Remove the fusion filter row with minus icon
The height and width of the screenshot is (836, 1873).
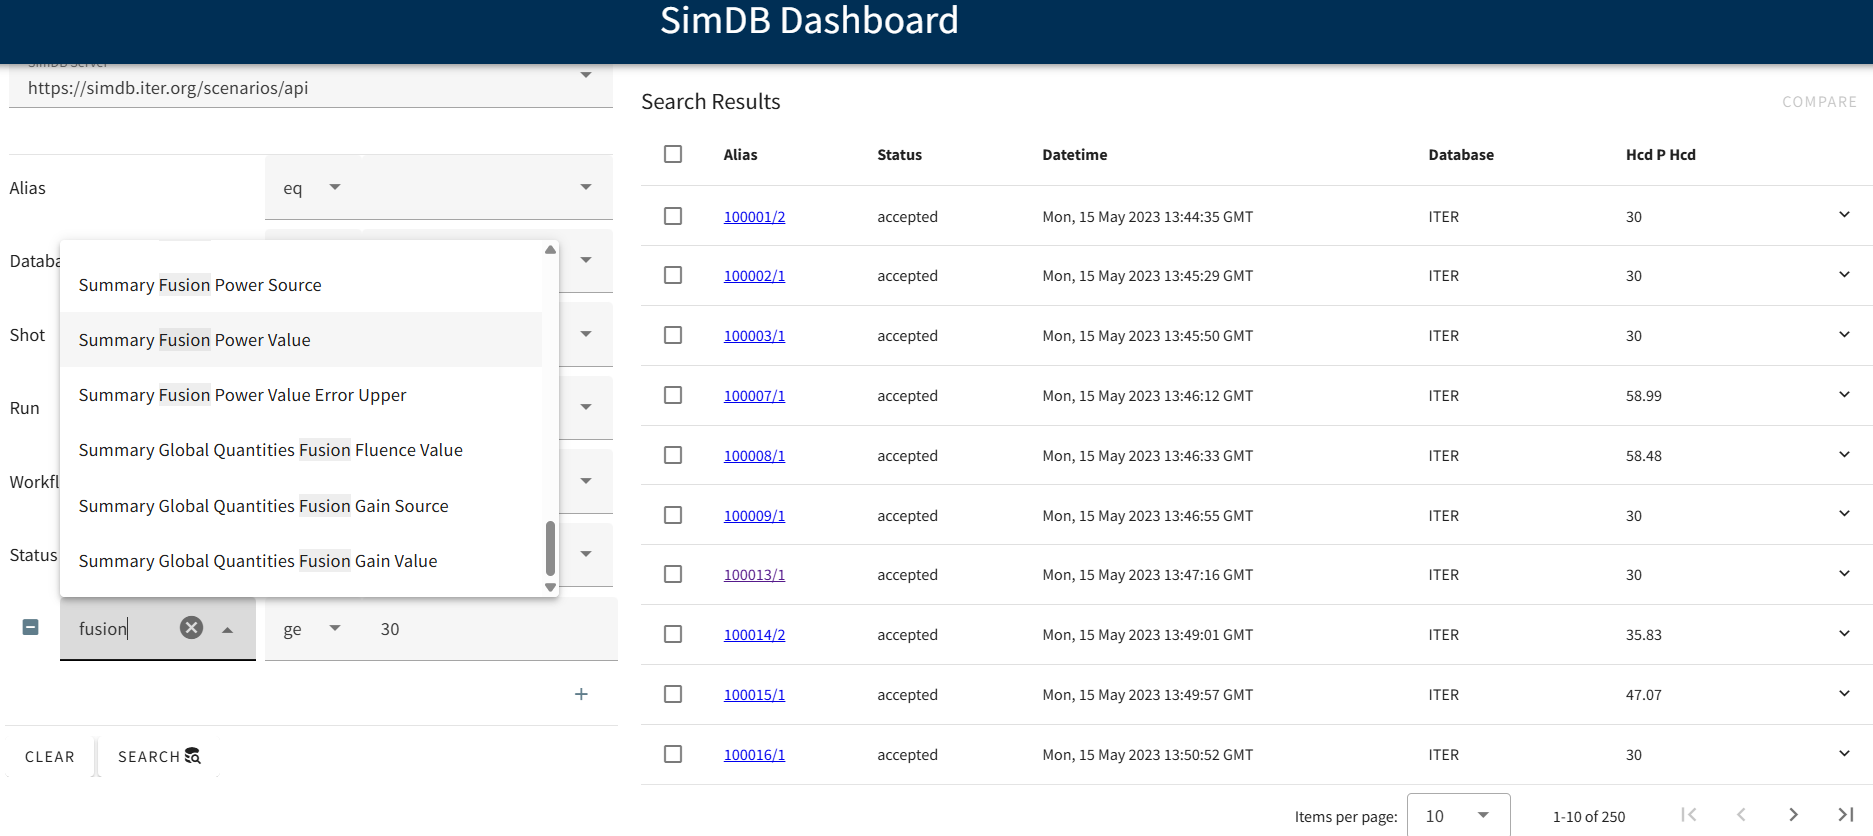tap(31, 628)
